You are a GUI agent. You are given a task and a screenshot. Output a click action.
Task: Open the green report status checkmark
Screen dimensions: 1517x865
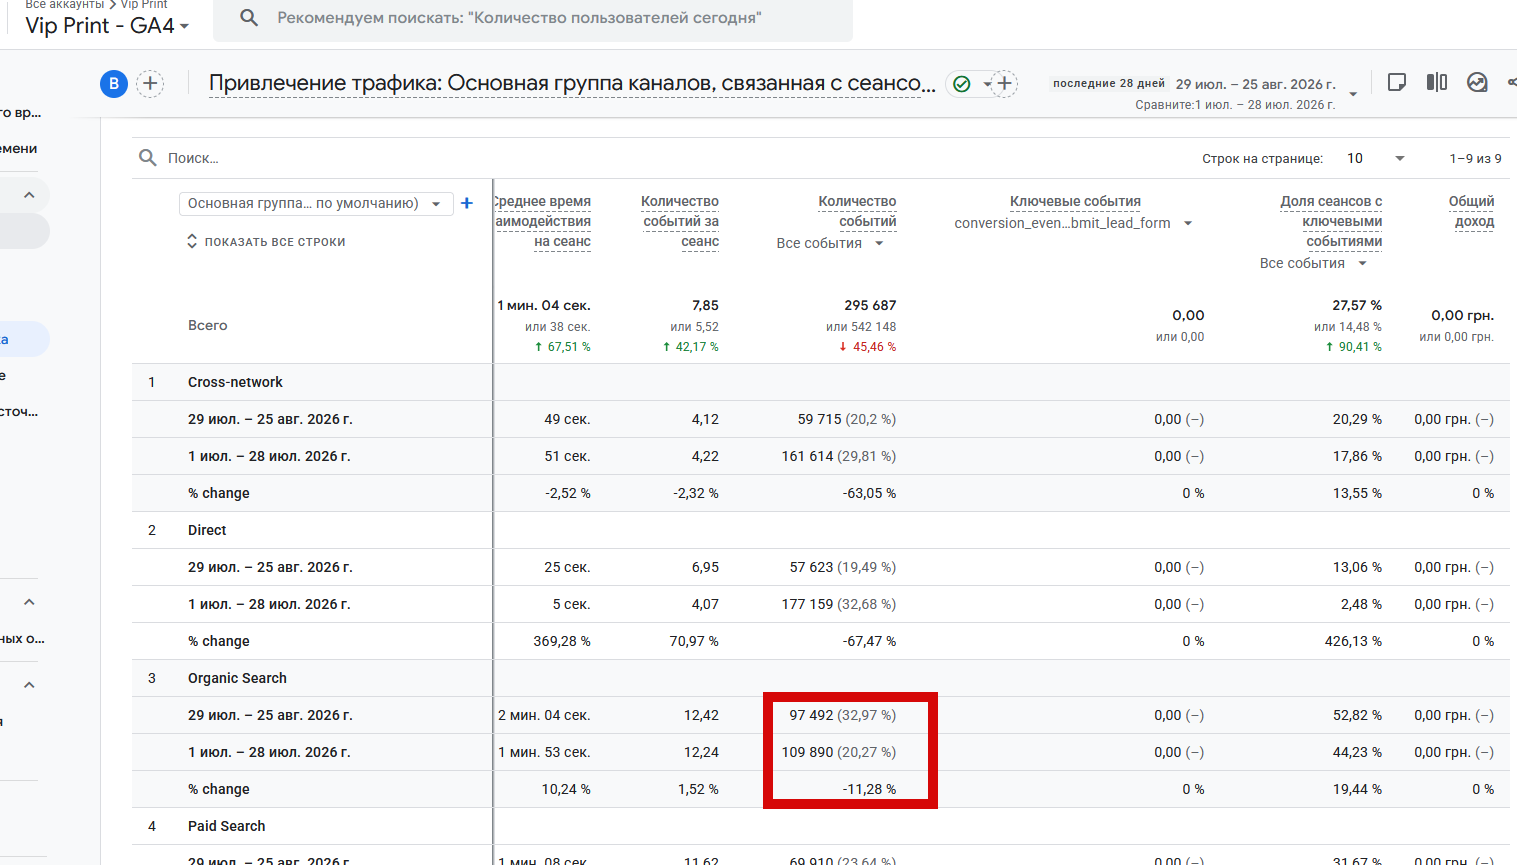pos(961,84)
